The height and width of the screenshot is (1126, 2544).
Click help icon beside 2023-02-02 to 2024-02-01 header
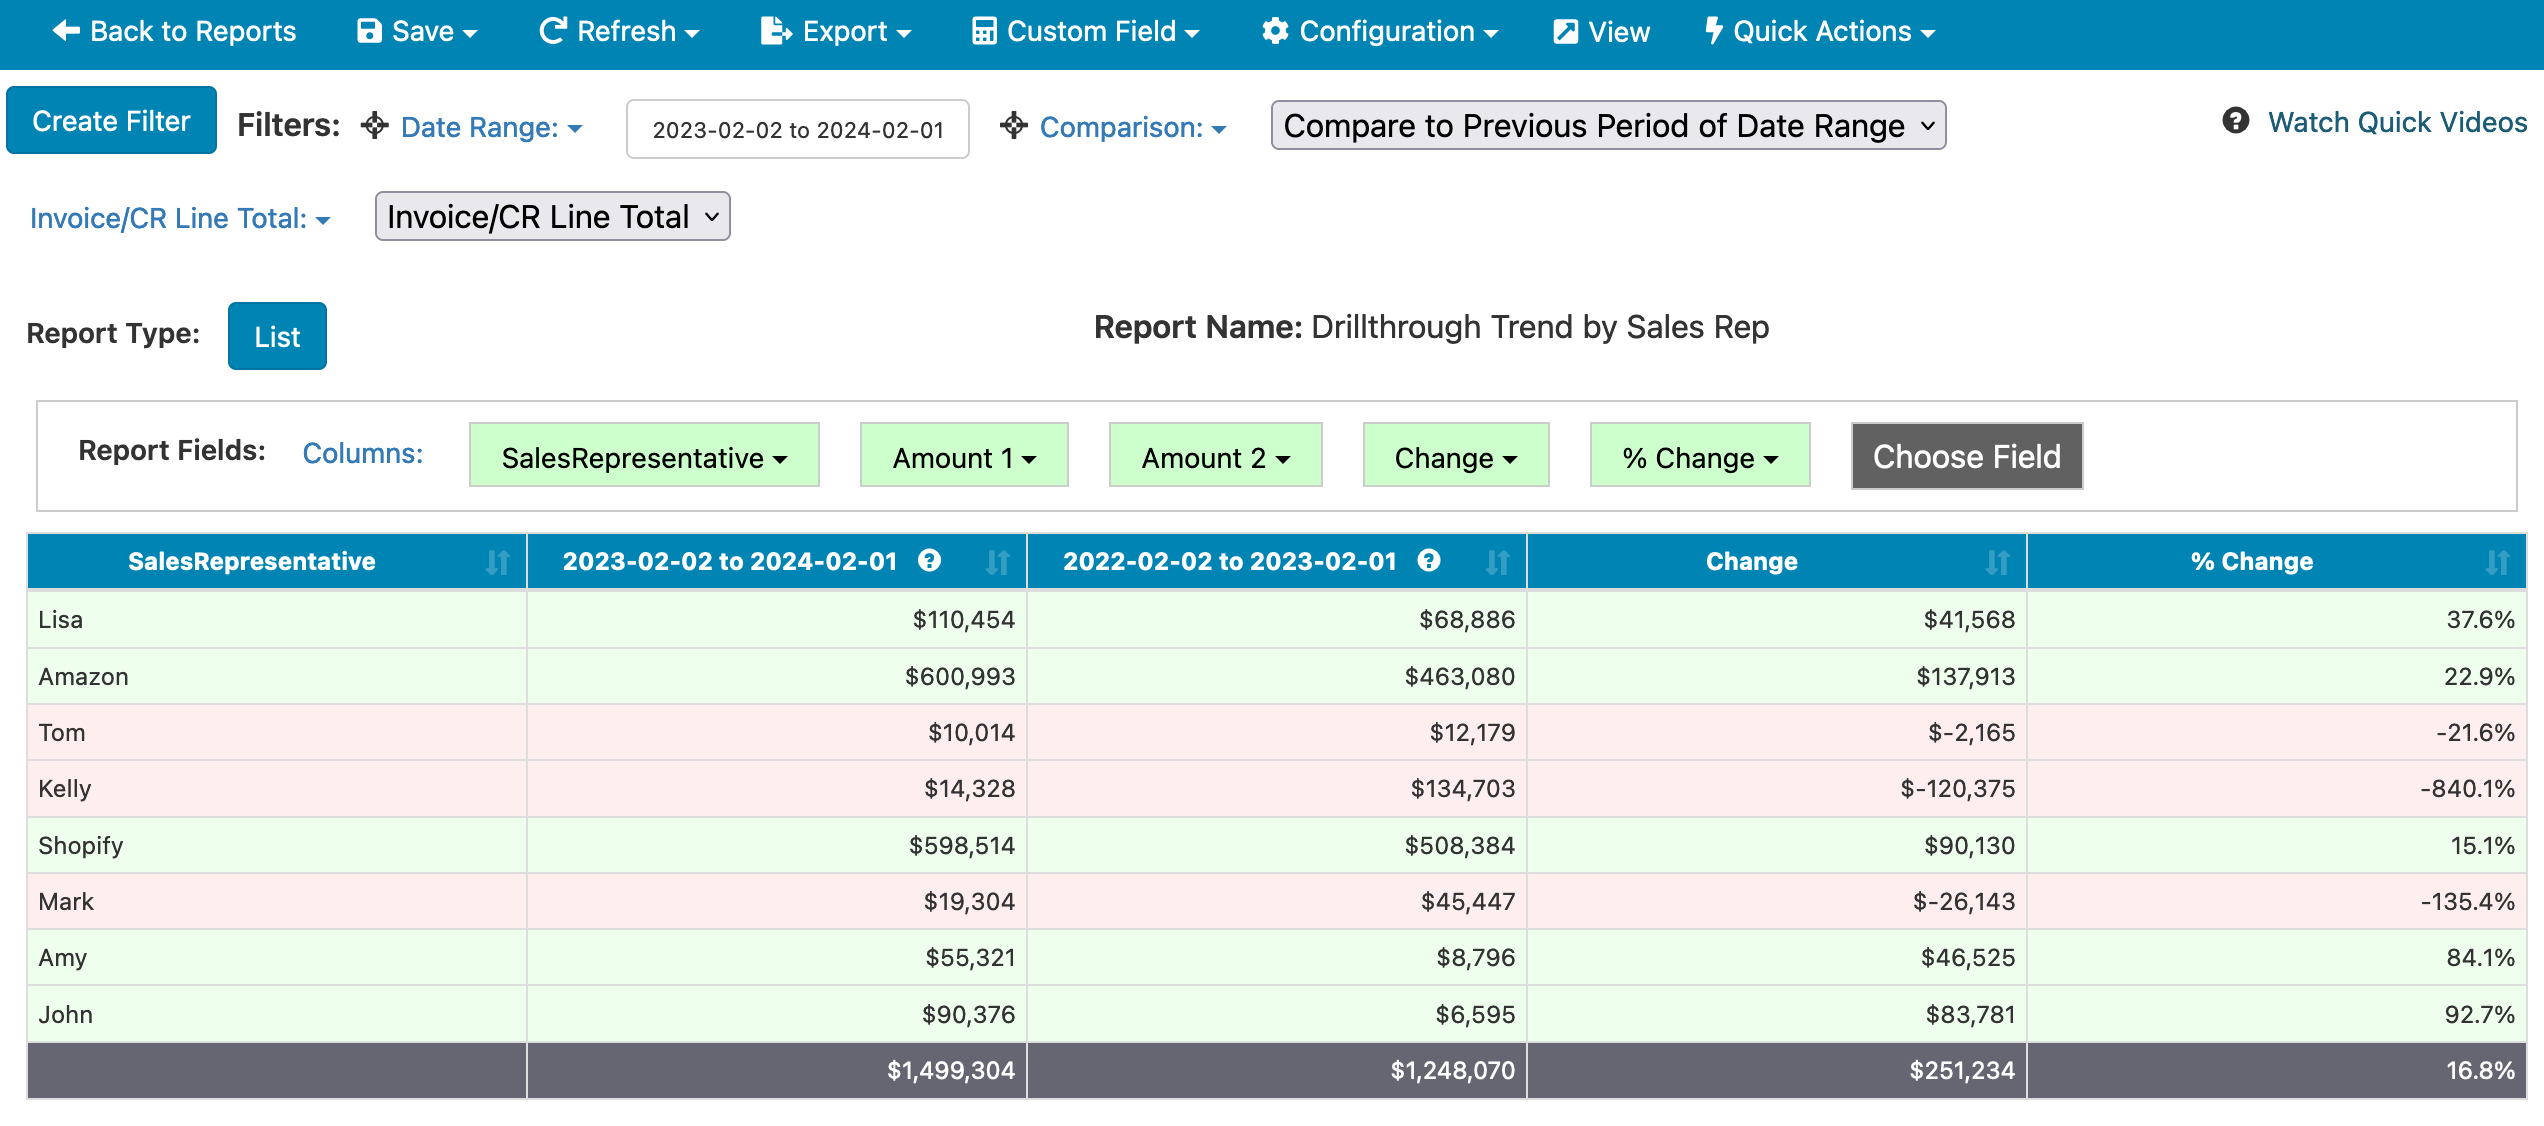point(929,561)
